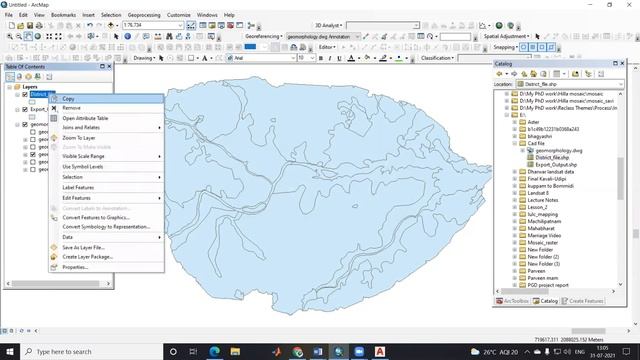Open the Joins and Relates submenu
640x360 pixels.
(106, 128)
